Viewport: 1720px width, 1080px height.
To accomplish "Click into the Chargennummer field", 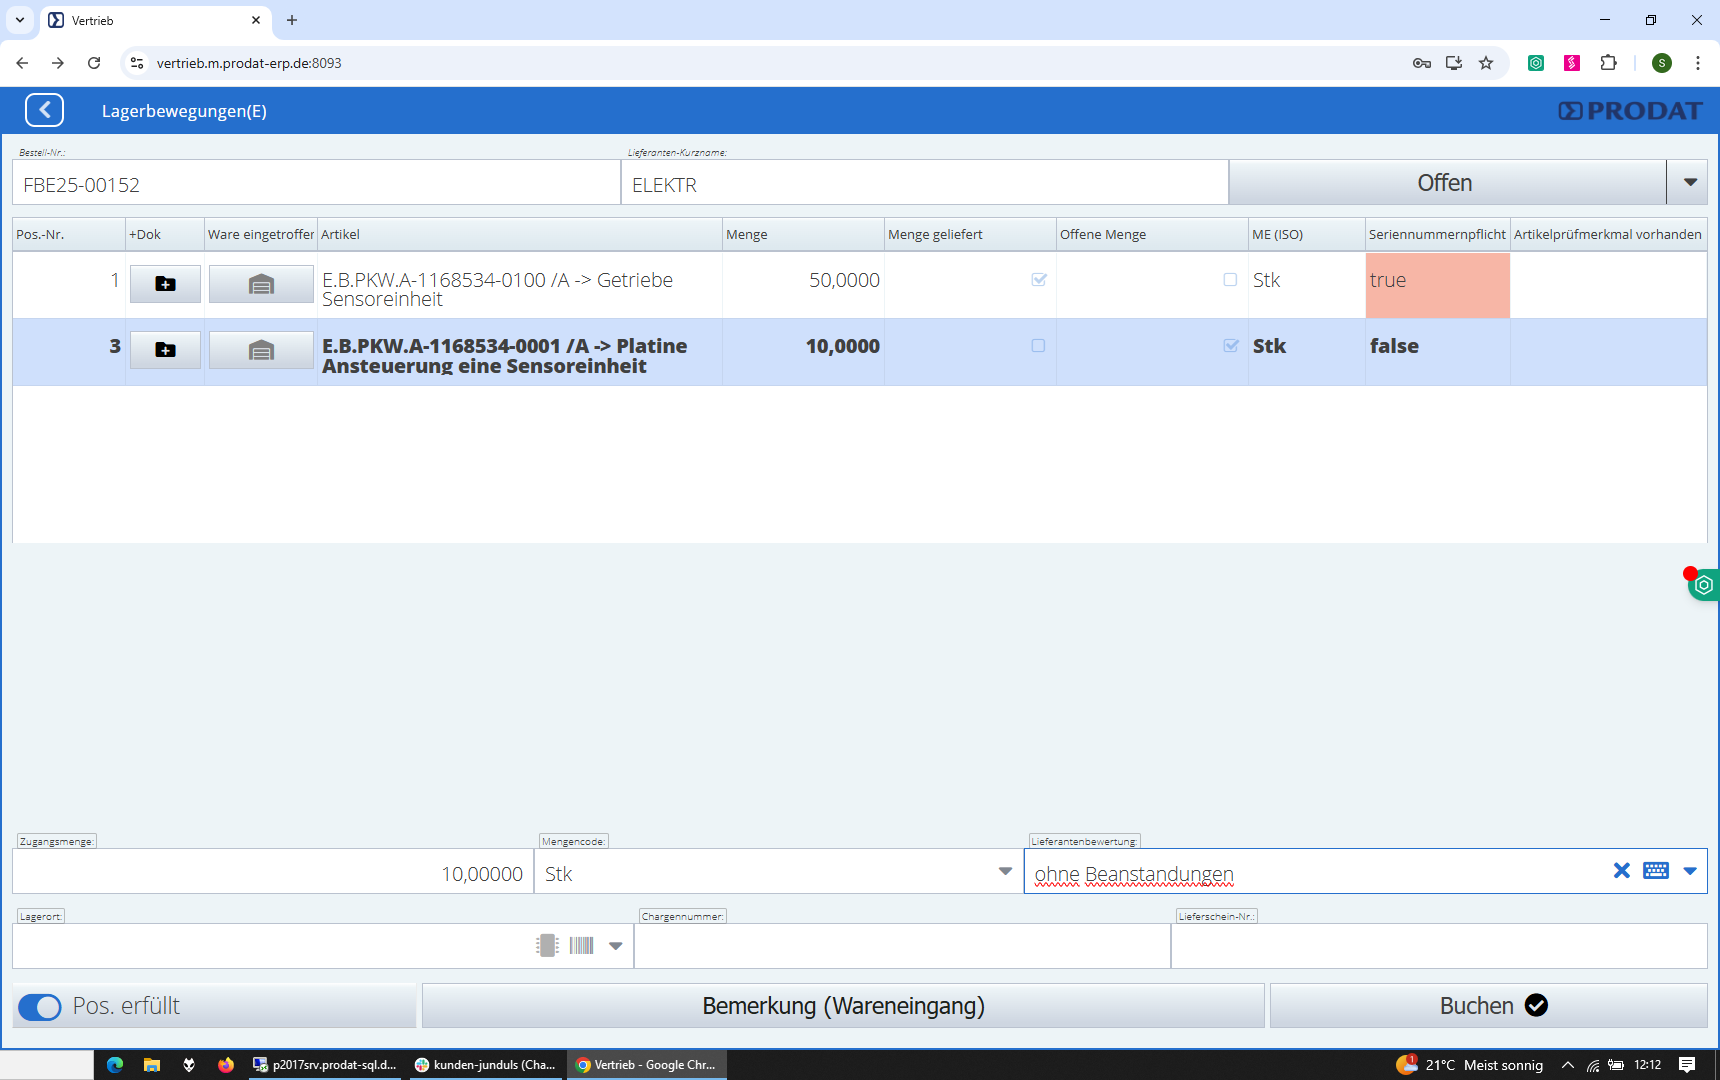I will tap(901, 946).
